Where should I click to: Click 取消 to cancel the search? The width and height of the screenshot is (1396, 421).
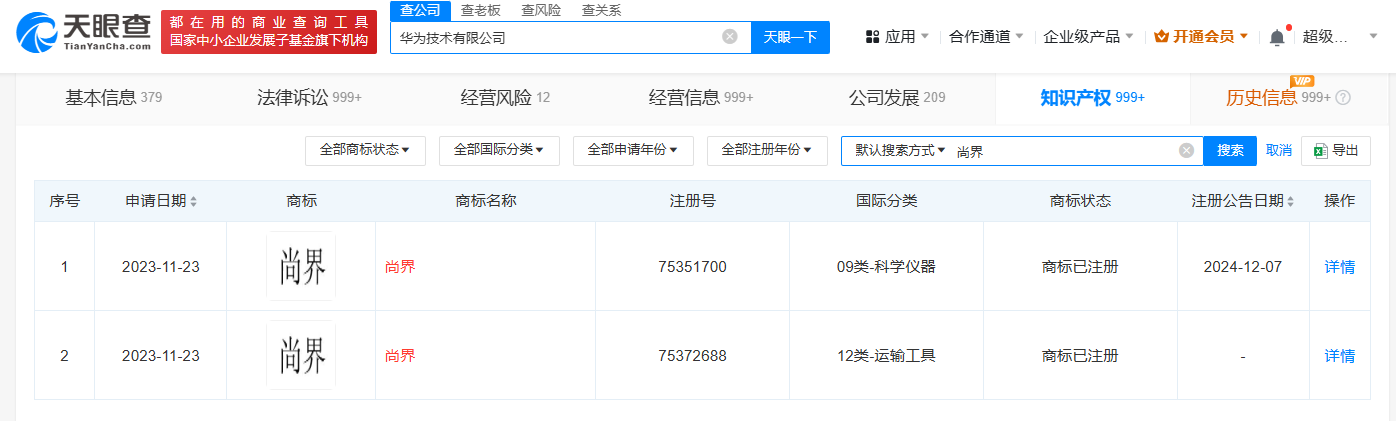point(1278,150)
